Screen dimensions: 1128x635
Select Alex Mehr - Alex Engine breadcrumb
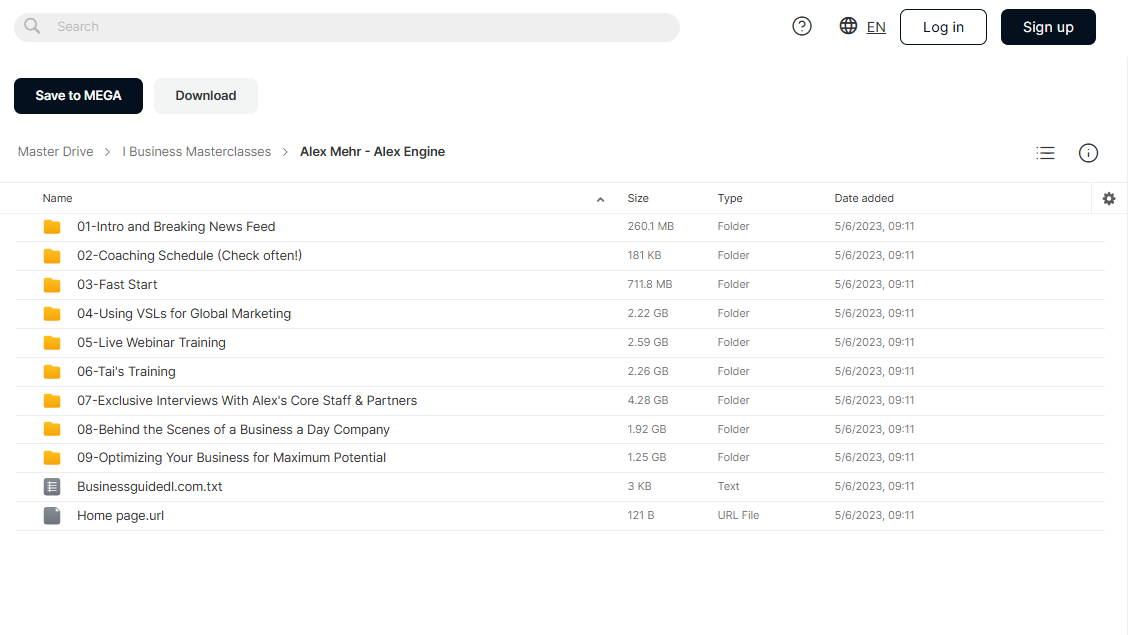pos(373,152)
